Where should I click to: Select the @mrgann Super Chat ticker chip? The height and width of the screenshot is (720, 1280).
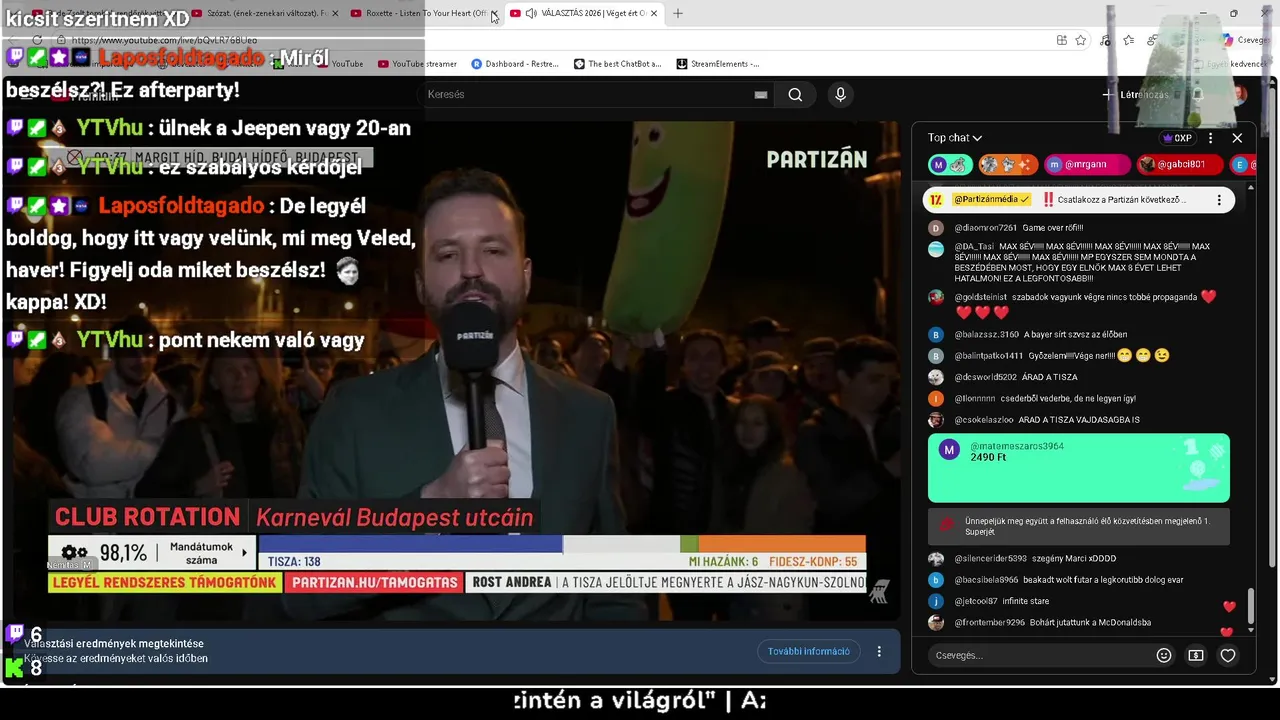[x=1087, y=164]
